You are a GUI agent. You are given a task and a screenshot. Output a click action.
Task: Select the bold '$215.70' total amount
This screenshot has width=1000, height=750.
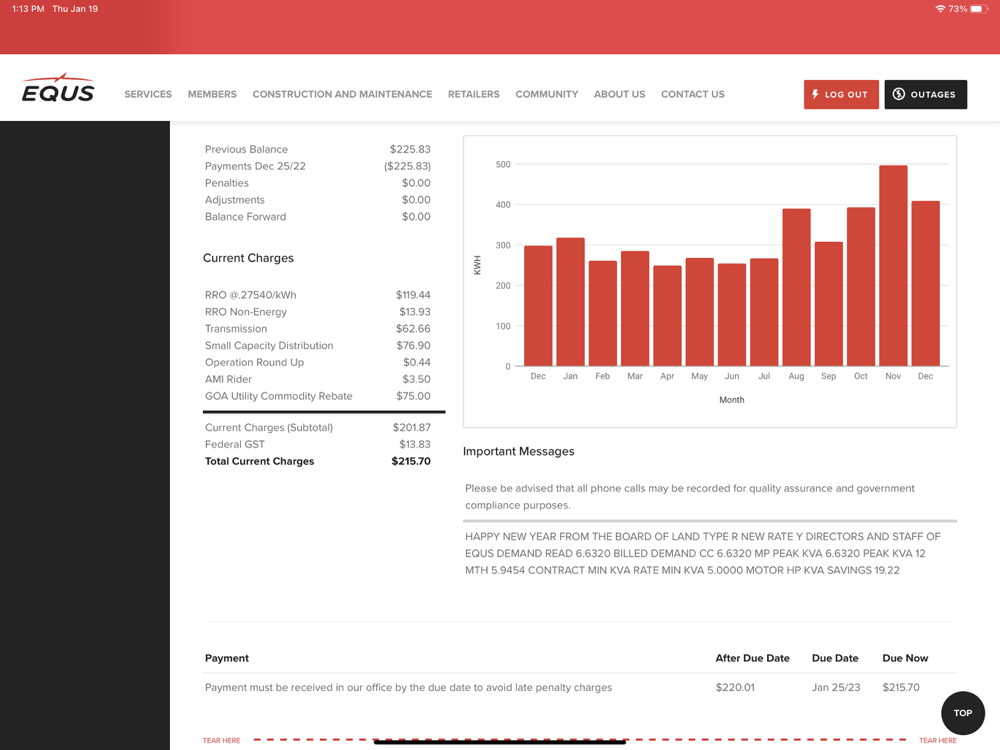coord(411,461)
